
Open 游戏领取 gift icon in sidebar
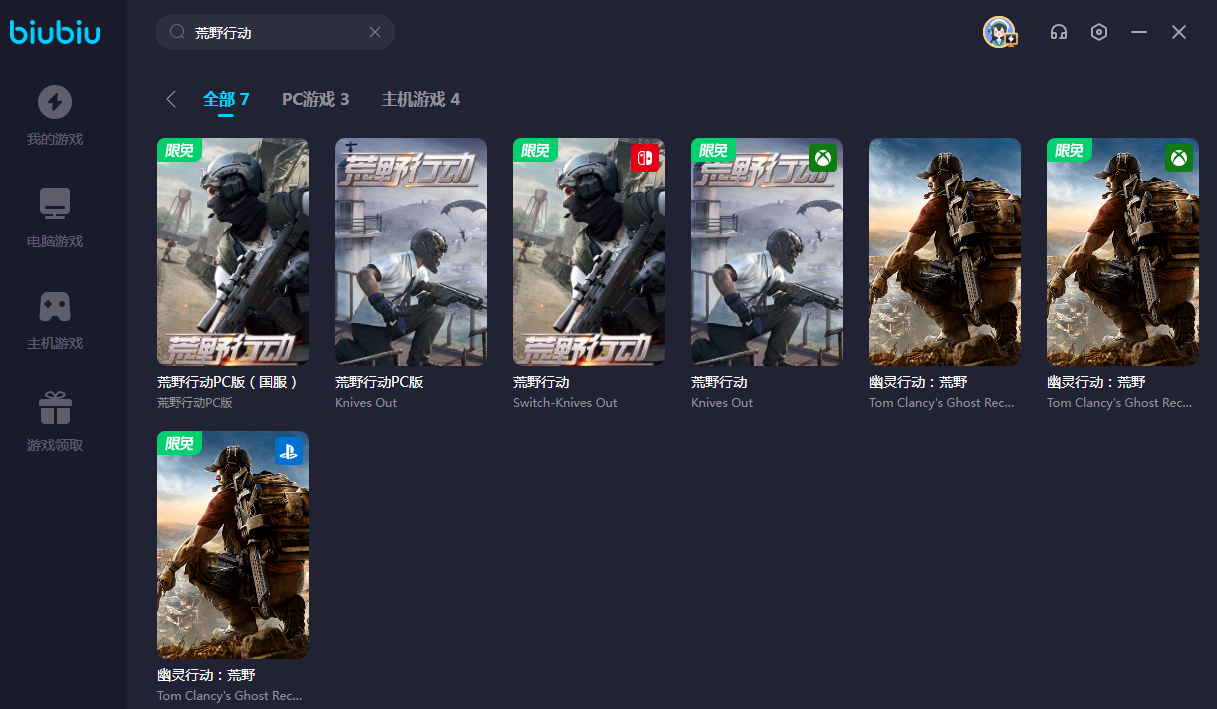pyautogui.click(x=55, y=408)
